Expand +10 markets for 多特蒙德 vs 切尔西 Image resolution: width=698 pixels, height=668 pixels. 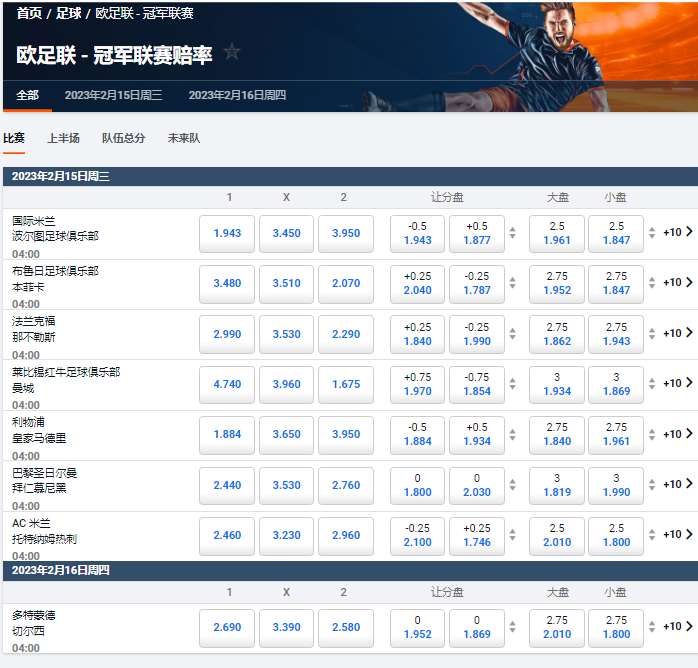(677, 627)
